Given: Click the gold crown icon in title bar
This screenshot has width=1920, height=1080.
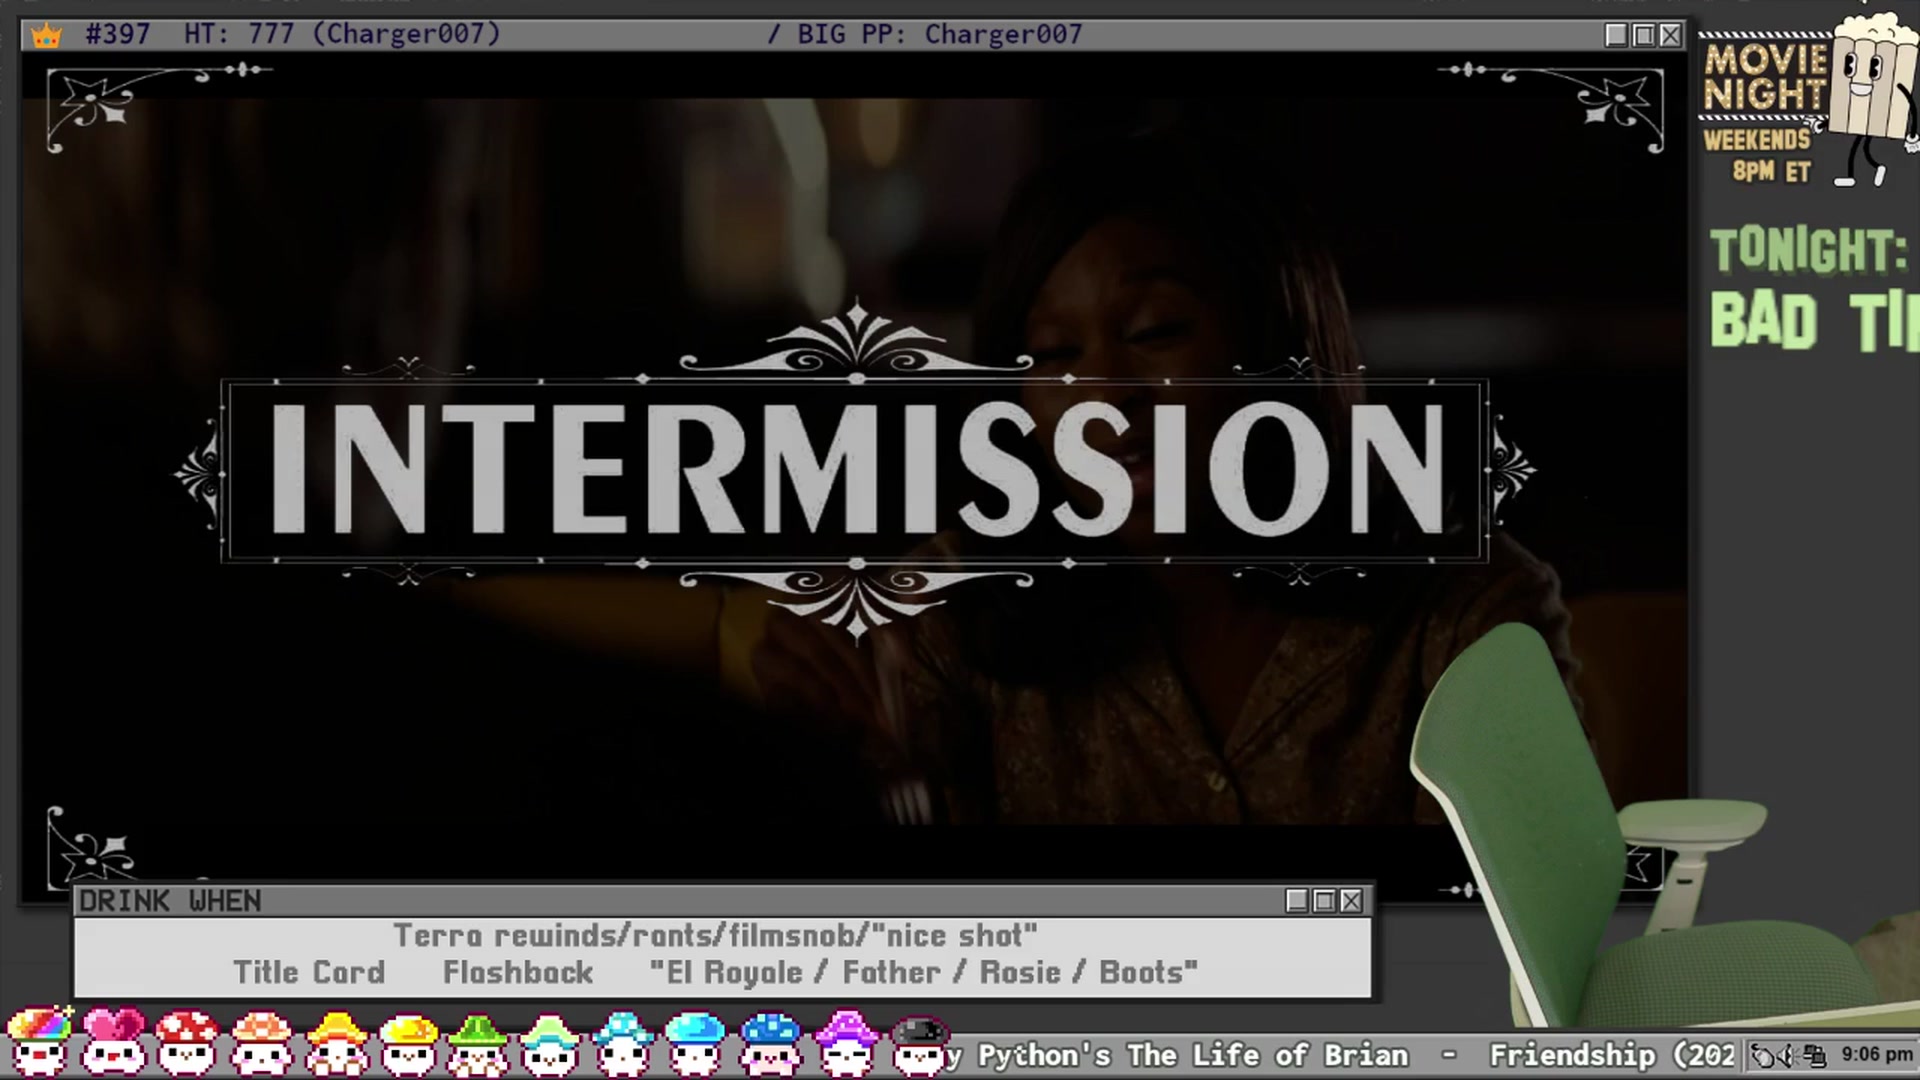Looking at the screenshot, I should pyautogui.click(x=46, y=36).
